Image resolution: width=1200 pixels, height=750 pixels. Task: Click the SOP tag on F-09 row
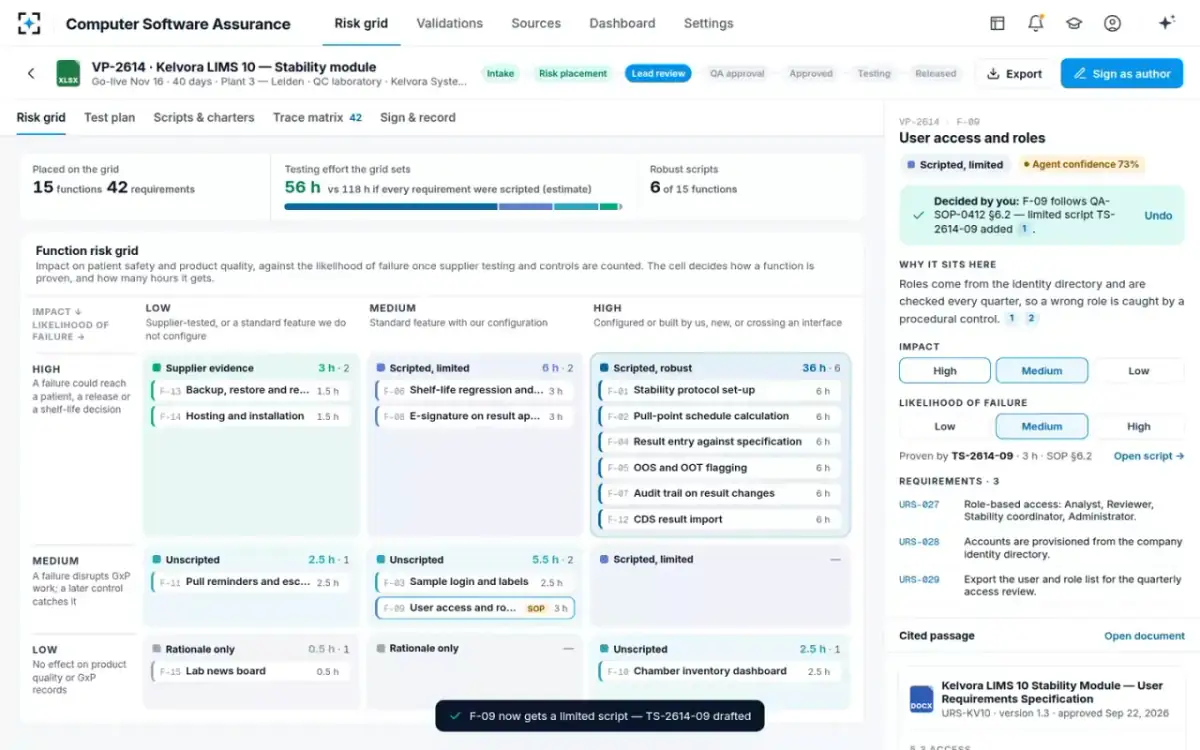click(536, 608)
